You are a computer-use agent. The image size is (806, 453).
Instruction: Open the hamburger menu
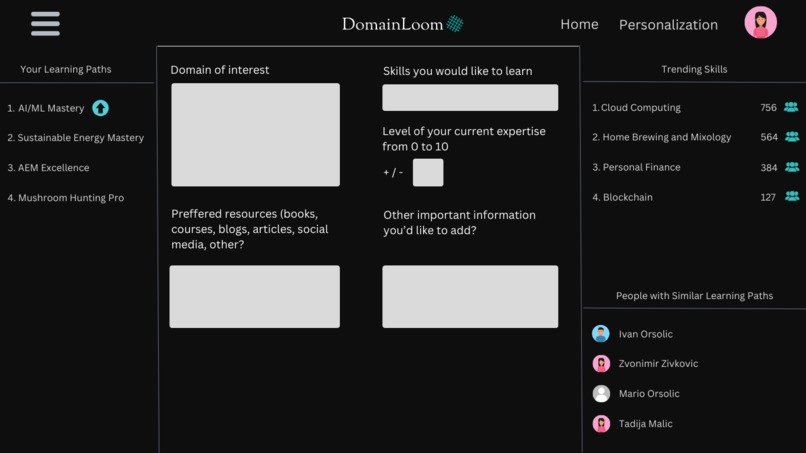click(45, 24)
